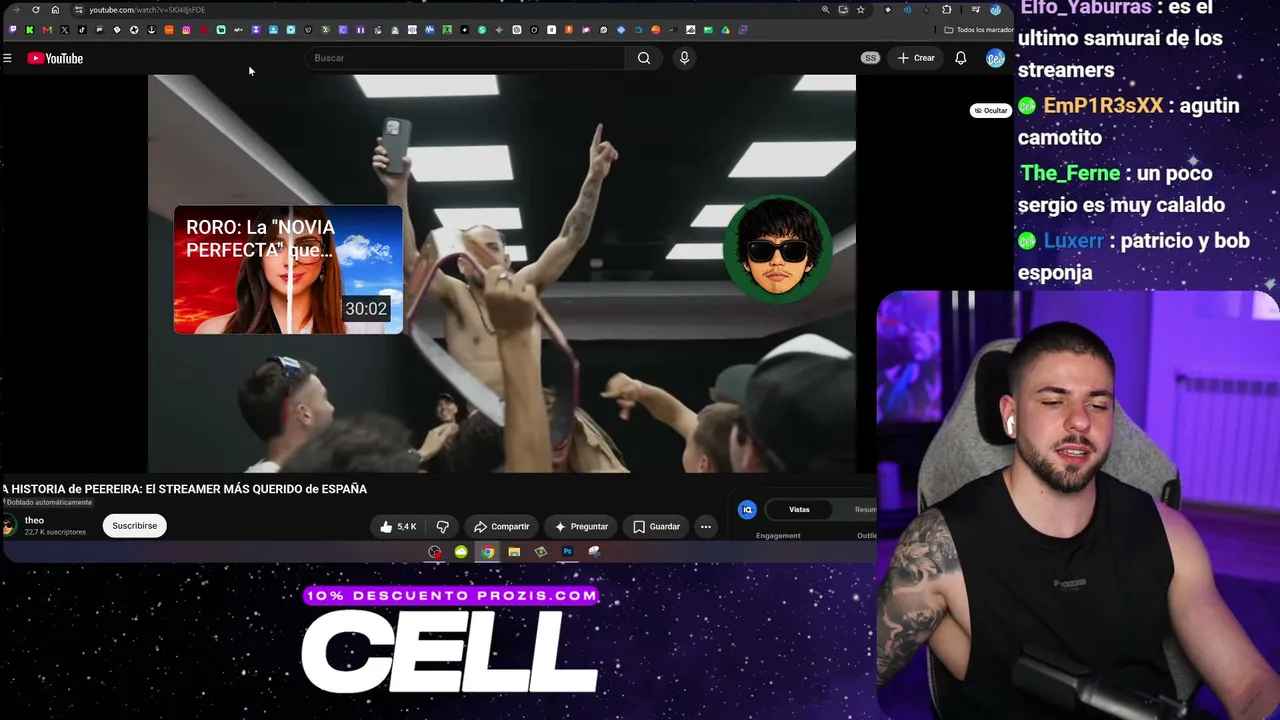The image size is (1280, 720).
Task: Click the Ocultar button beside the video
Action: (x=991, y=110)
